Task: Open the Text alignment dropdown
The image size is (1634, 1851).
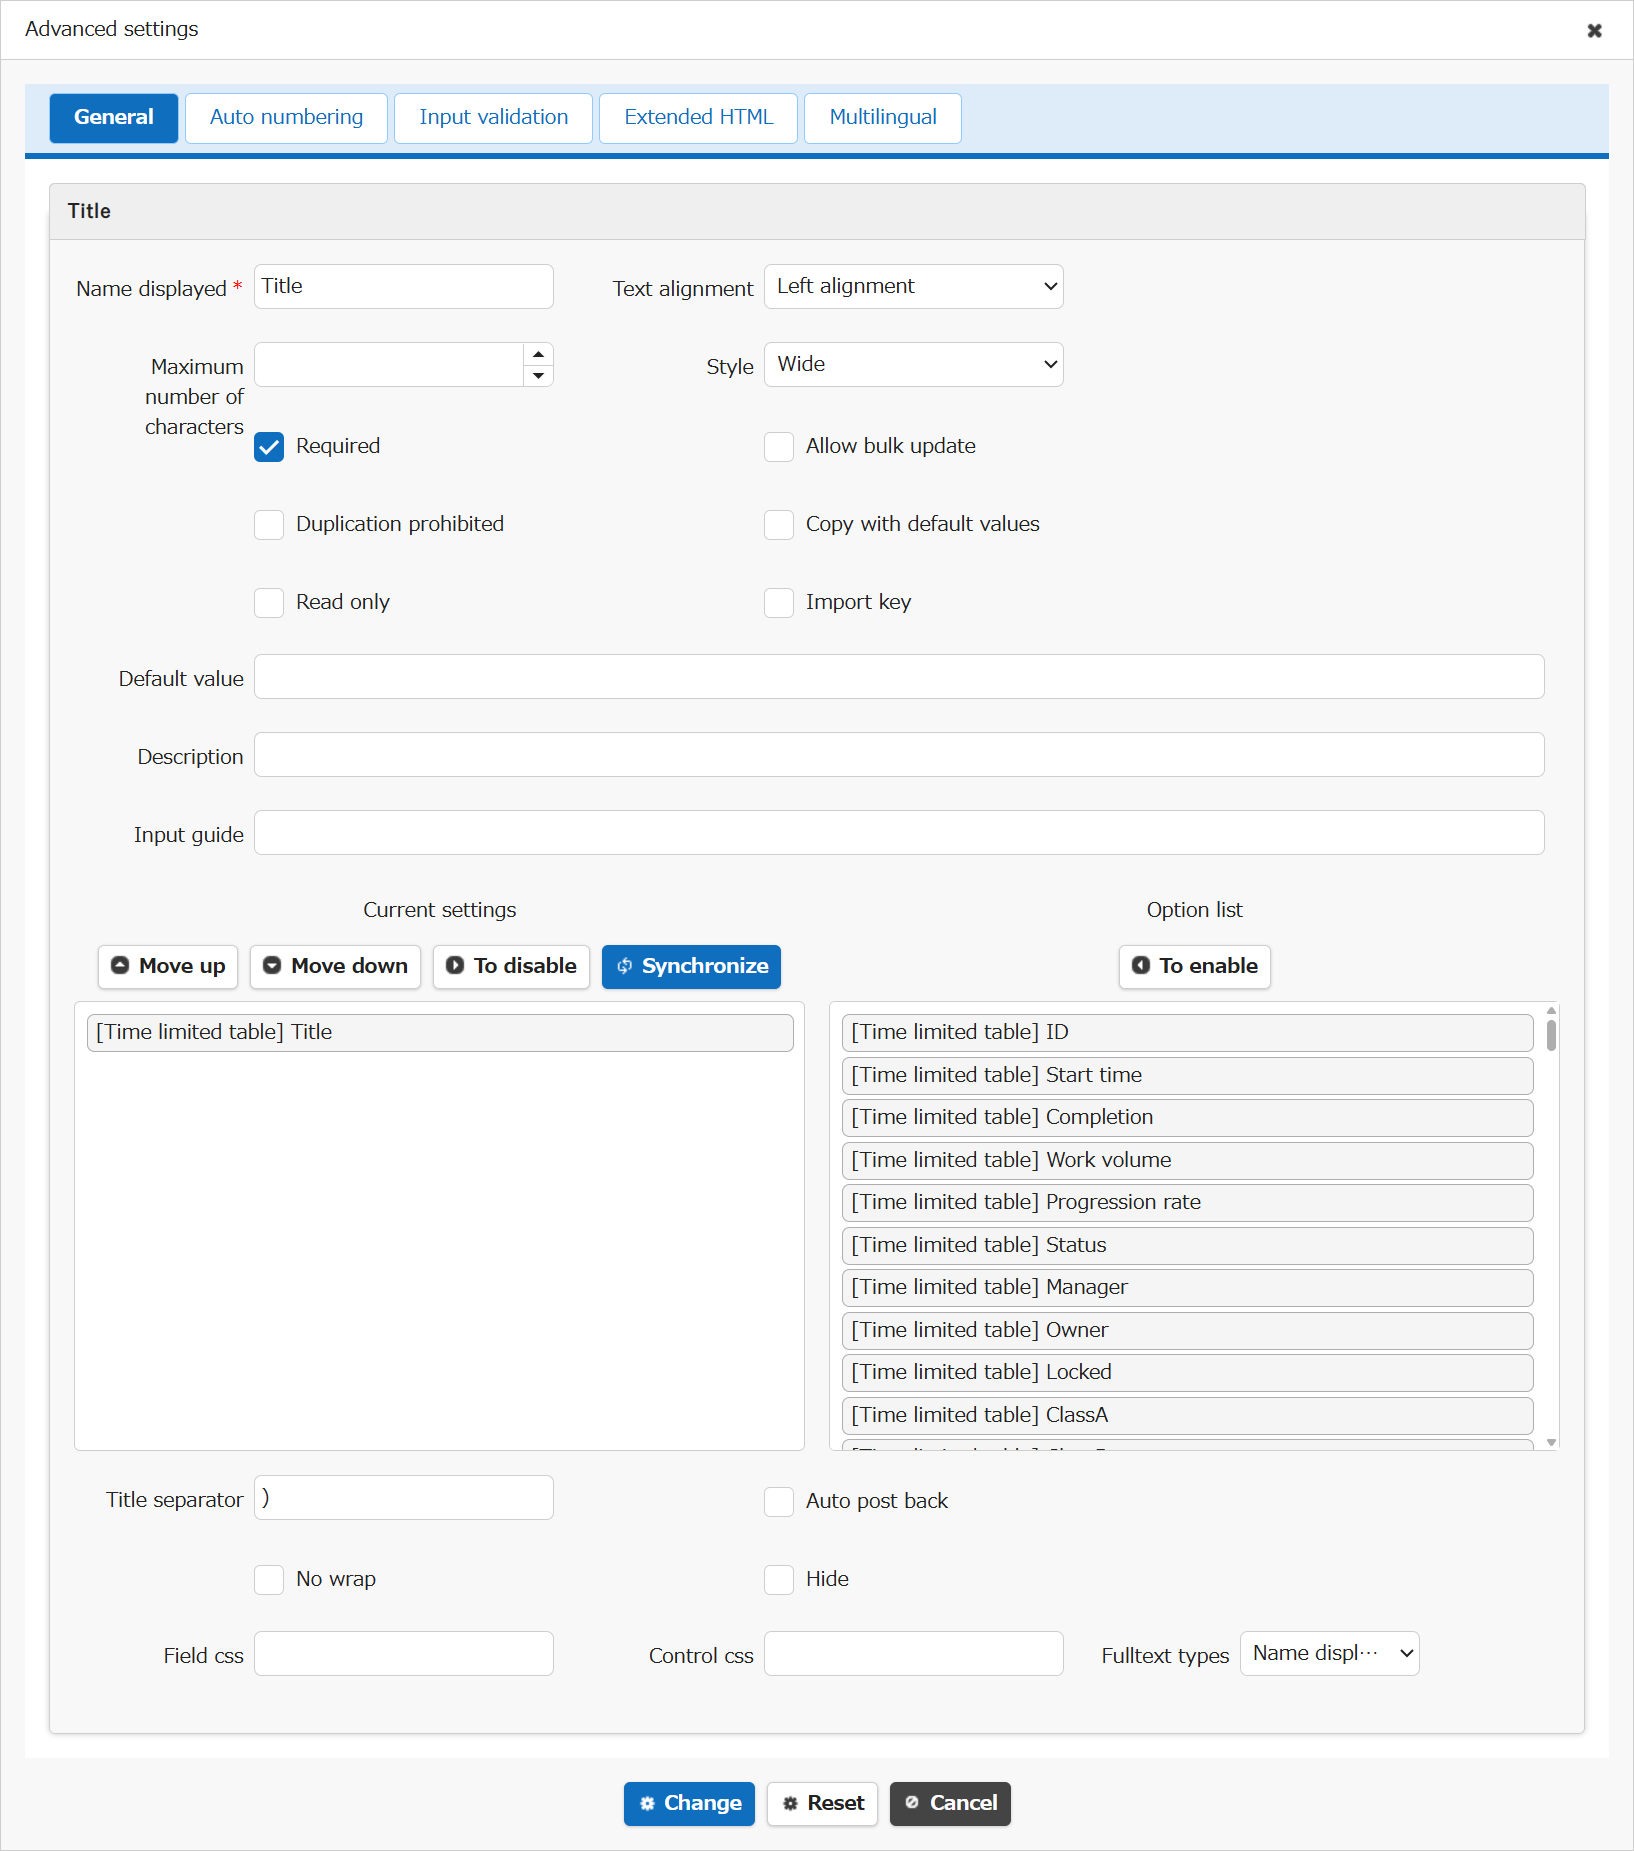Action: click(x=913, y=287)
